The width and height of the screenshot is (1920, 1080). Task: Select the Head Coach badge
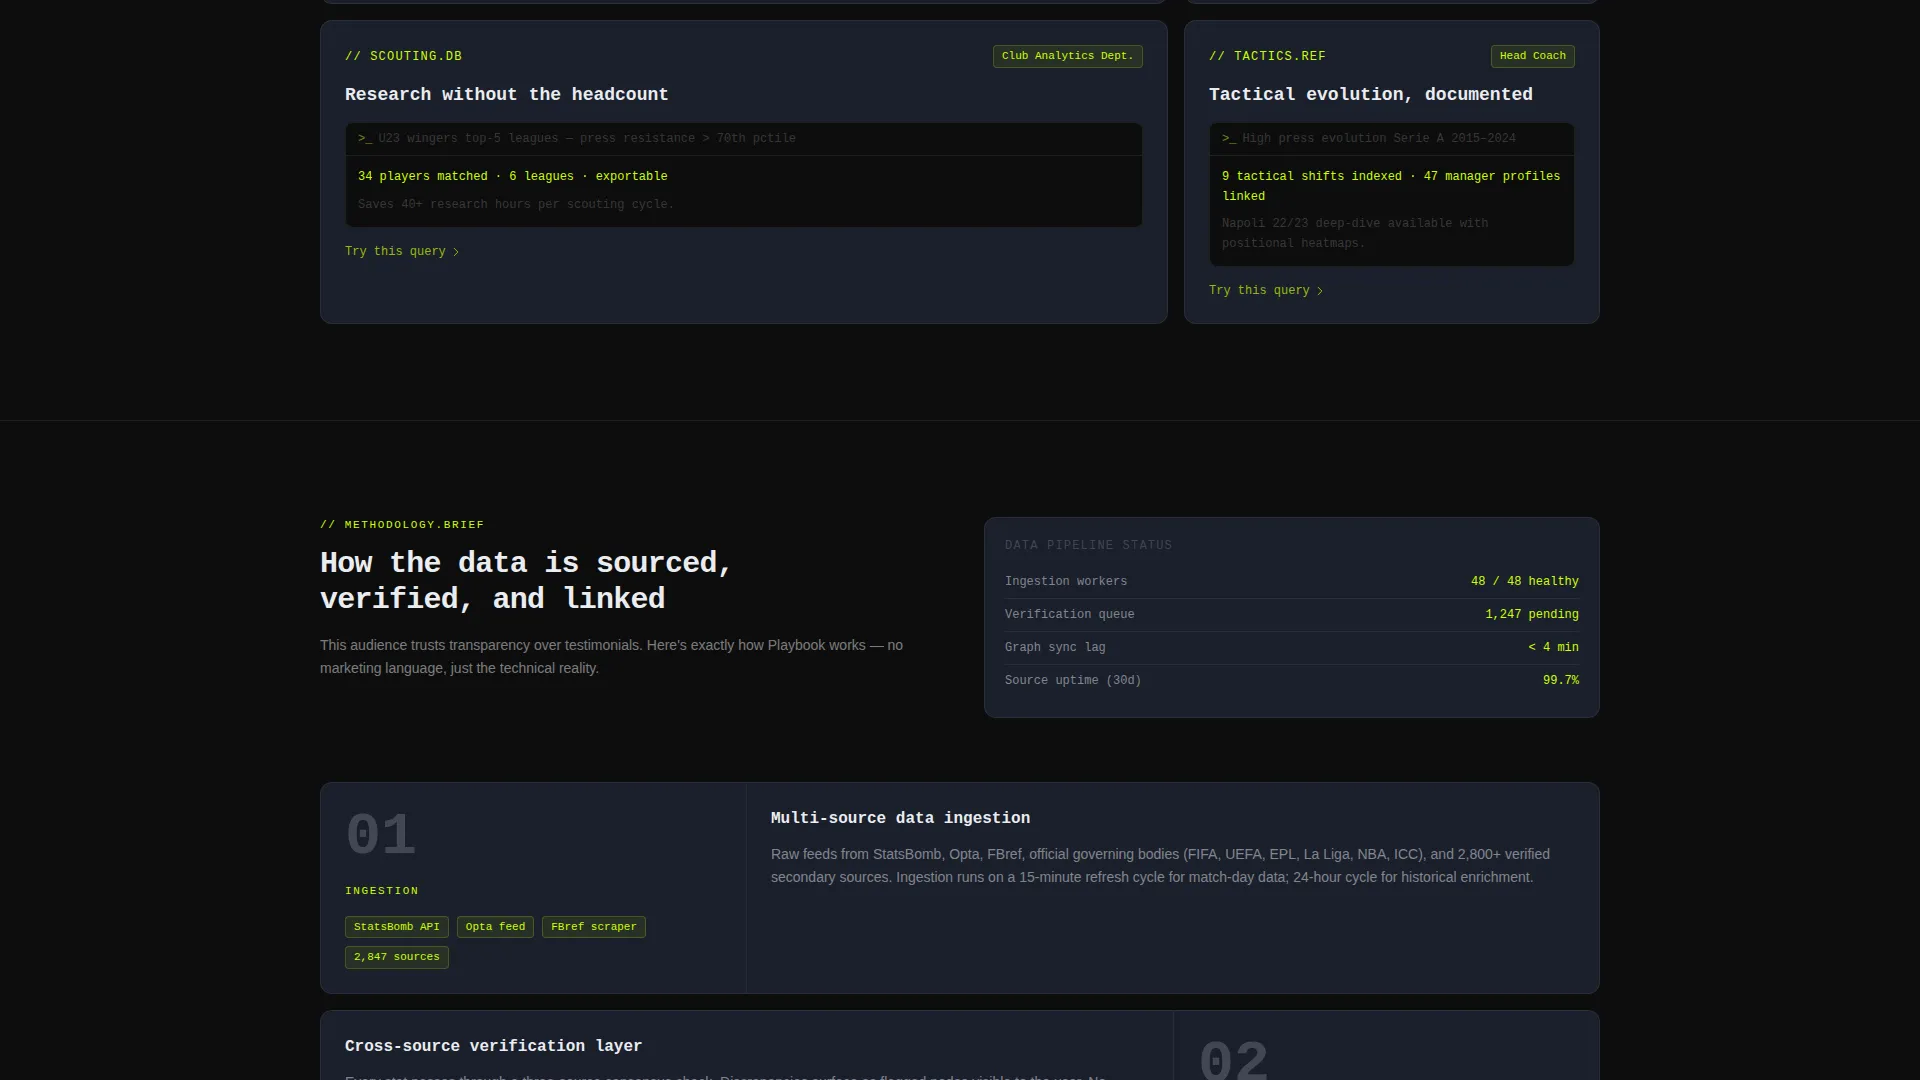tap(1532, 56)
